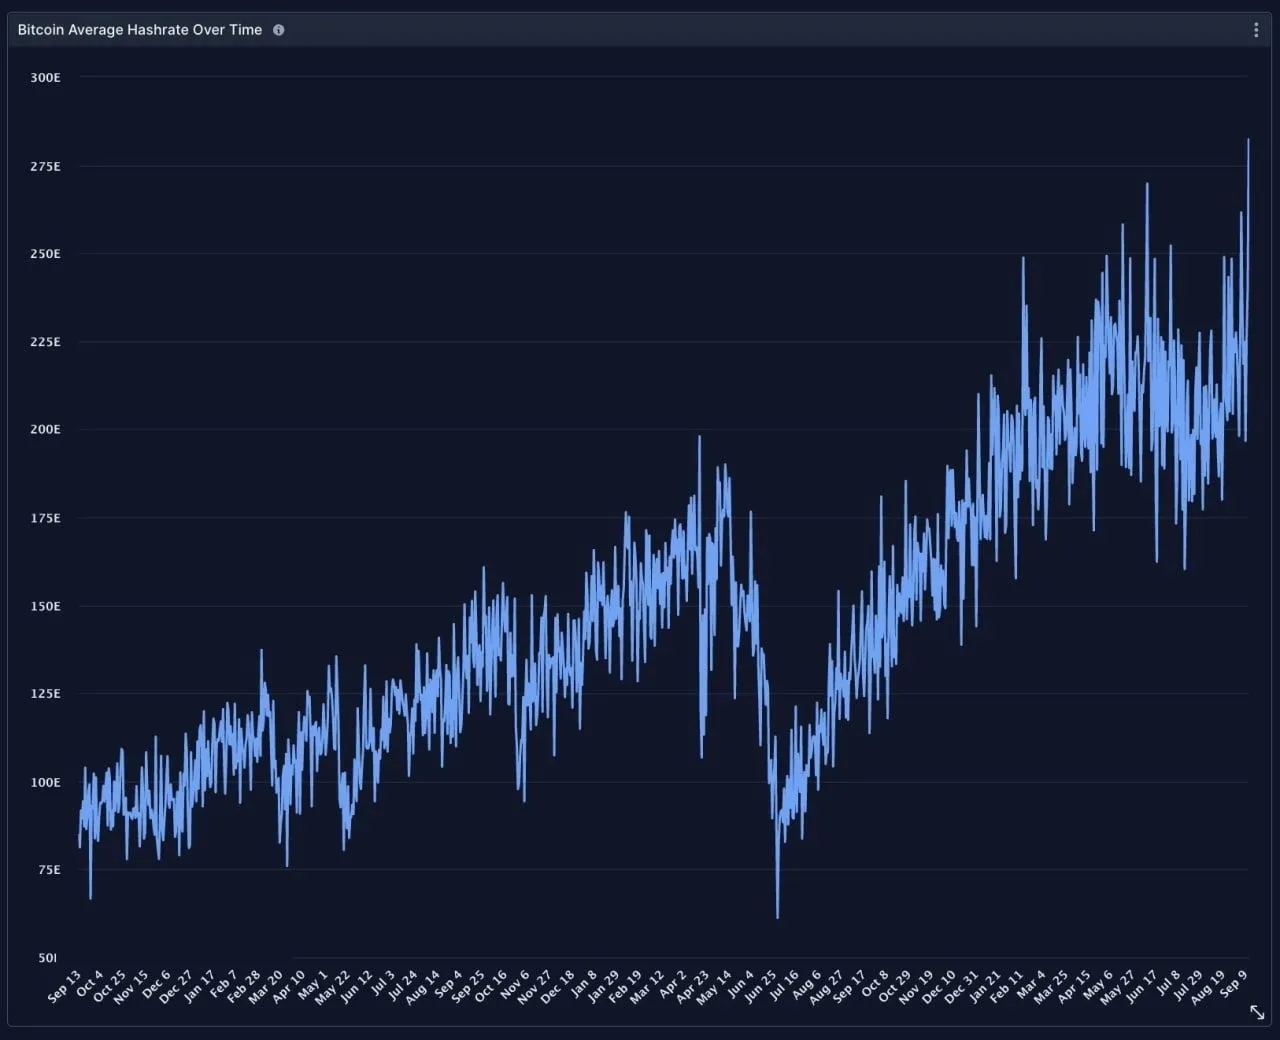Click the 'Dec 31' x-axis date label
This screenshot has height=1040, width=1280.
[x=961, y=986]
